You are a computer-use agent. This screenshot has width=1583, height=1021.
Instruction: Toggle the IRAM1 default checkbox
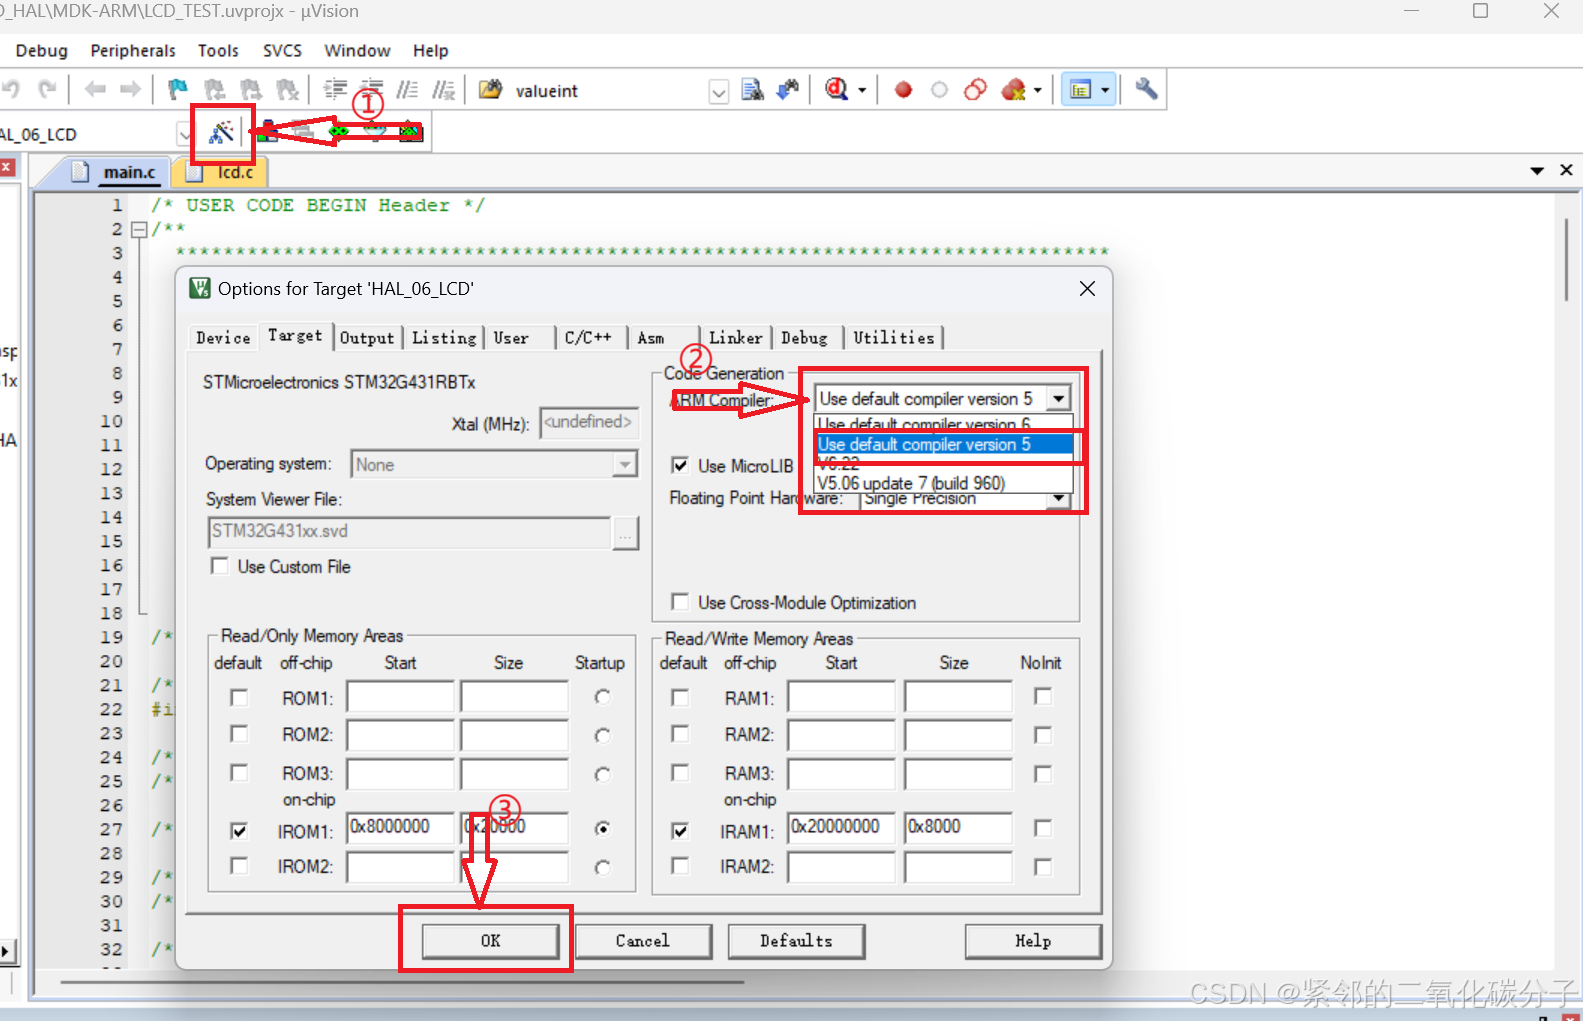[680, 830]
